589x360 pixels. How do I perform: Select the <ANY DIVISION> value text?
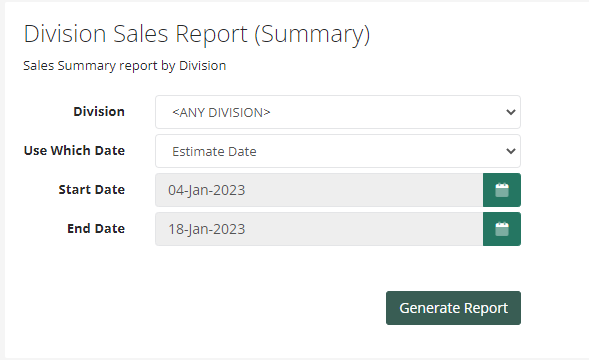point(221,112)
